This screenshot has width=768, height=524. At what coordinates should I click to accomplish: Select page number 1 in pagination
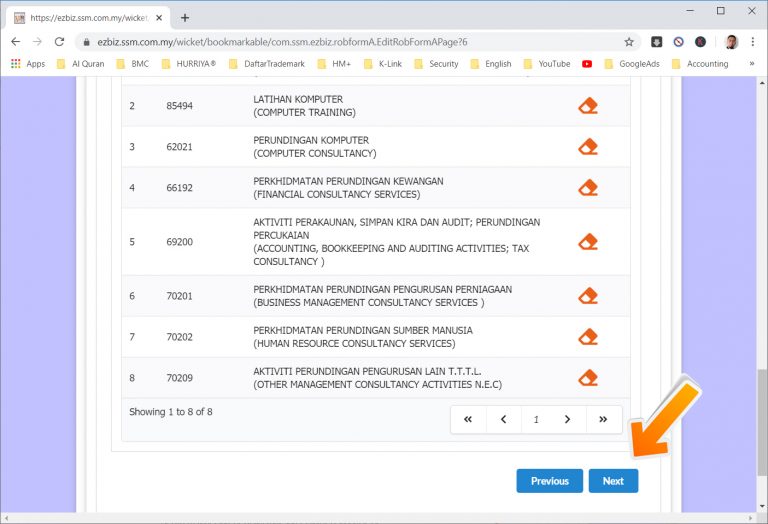pos(536,419)
